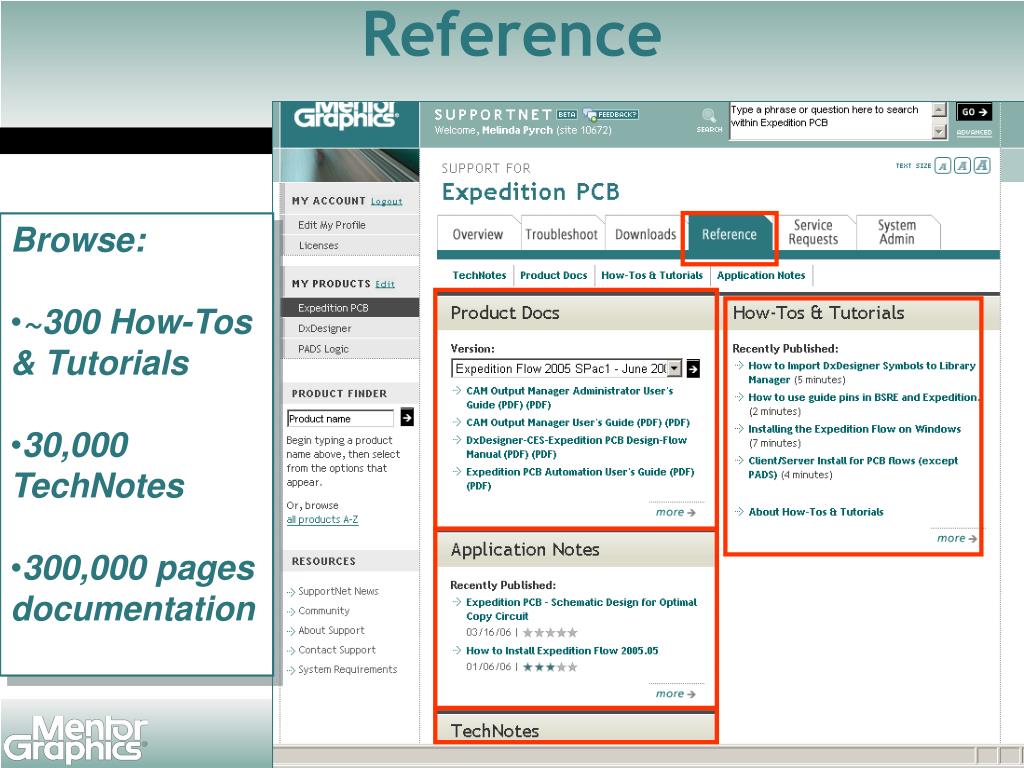
Task: Click Edit next to My Products
Action: click(x=385, y=284)
